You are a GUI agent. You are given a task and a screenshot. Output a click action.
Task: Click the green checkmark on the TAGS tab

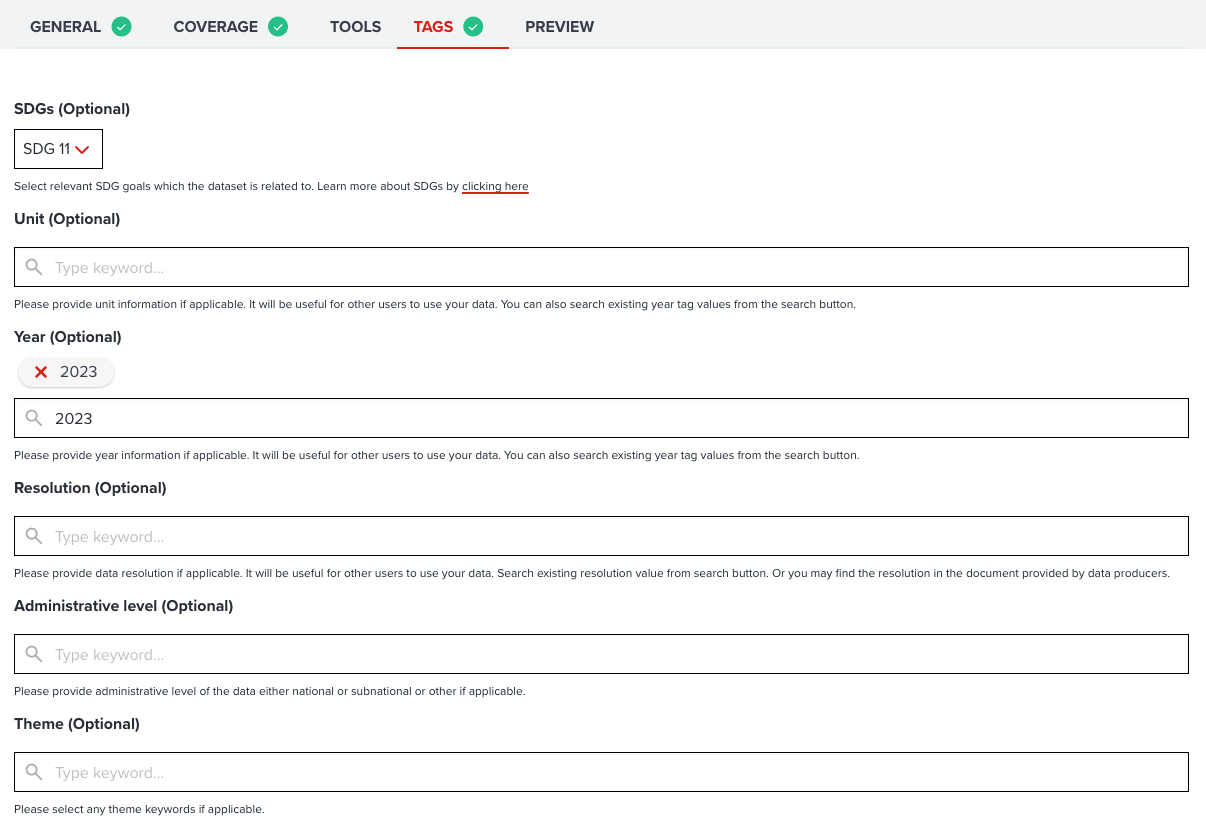coord(474,26)
